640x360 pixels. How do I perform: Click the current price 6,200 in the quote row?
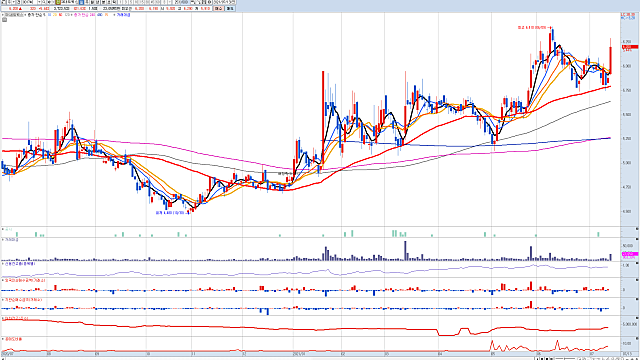(x=13, y=9)
